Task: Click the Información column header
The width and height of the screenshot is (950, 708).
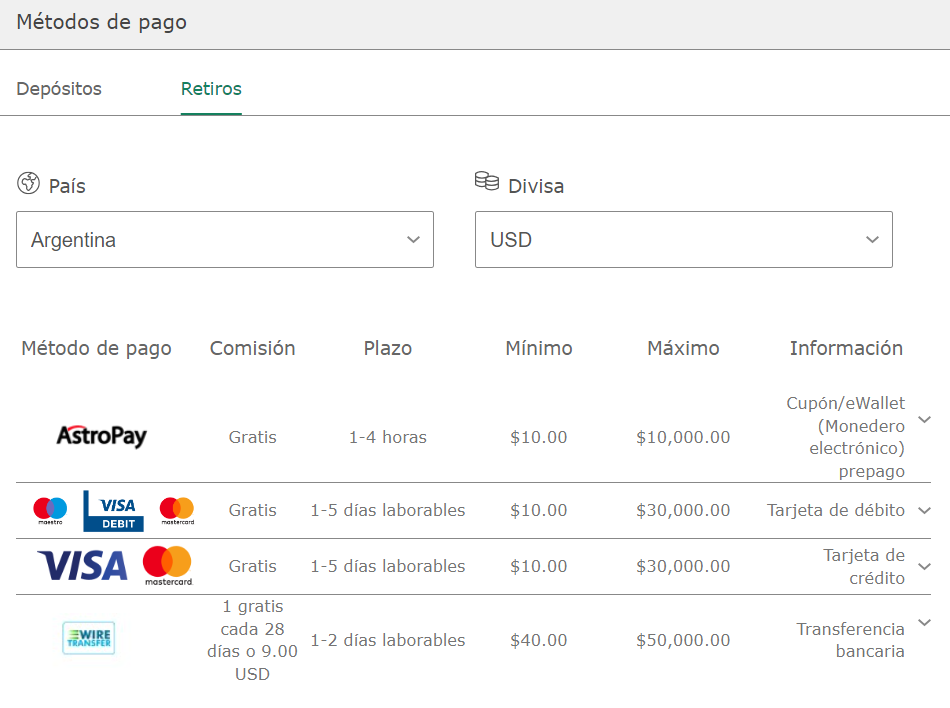Action: pos(846,348)
